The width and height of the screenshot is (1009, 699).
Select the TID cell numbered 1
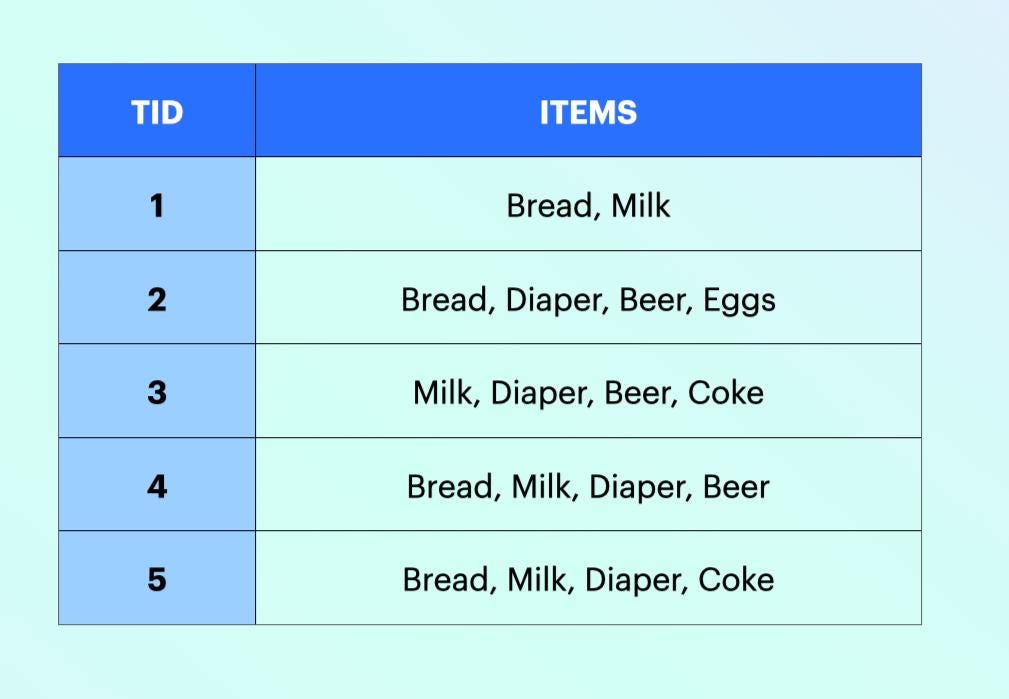pos(157,203)
